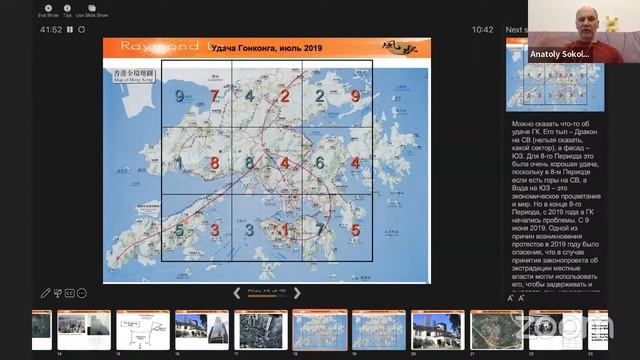Select the green satellite view slide thumbnail
The width and height of the screenshot is (640, 360).
click(x=497, y=330)
